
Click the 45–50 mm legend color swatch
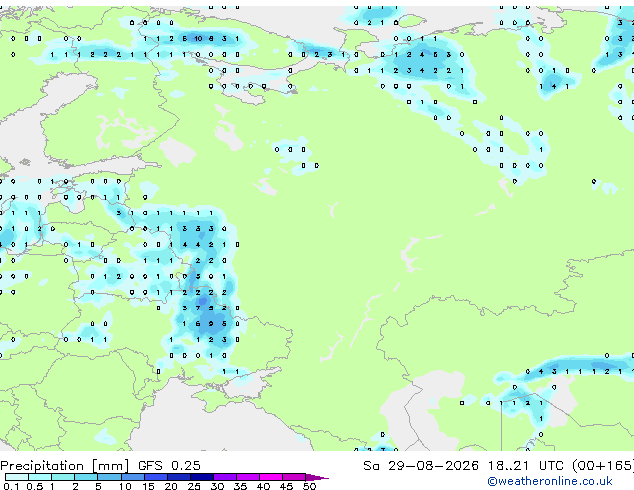point(294,477)
